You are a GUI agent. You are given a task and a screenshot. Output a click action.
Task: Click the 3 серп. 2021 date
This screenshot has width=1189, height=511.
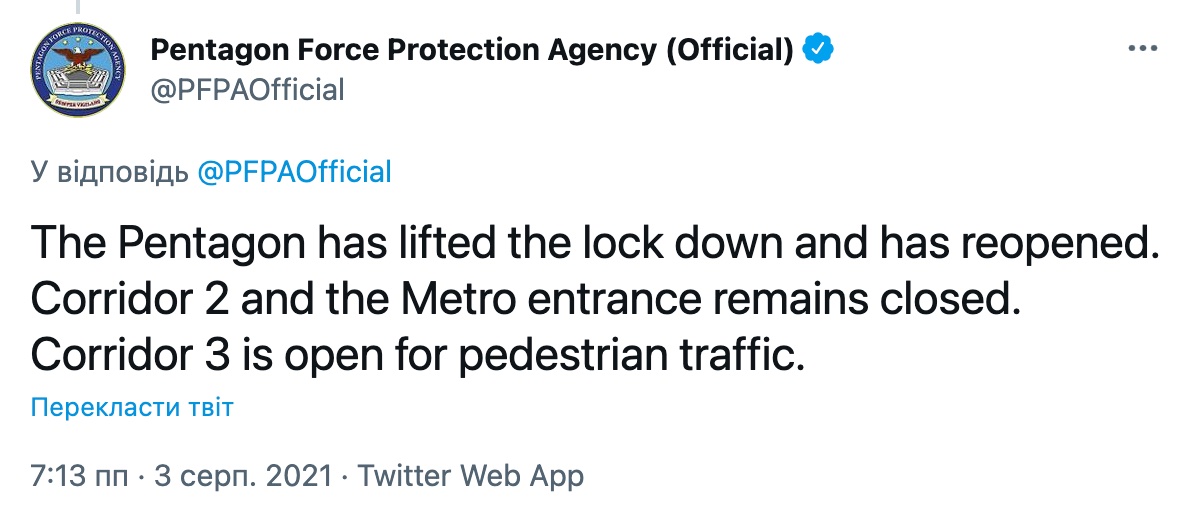click(243, 476)
